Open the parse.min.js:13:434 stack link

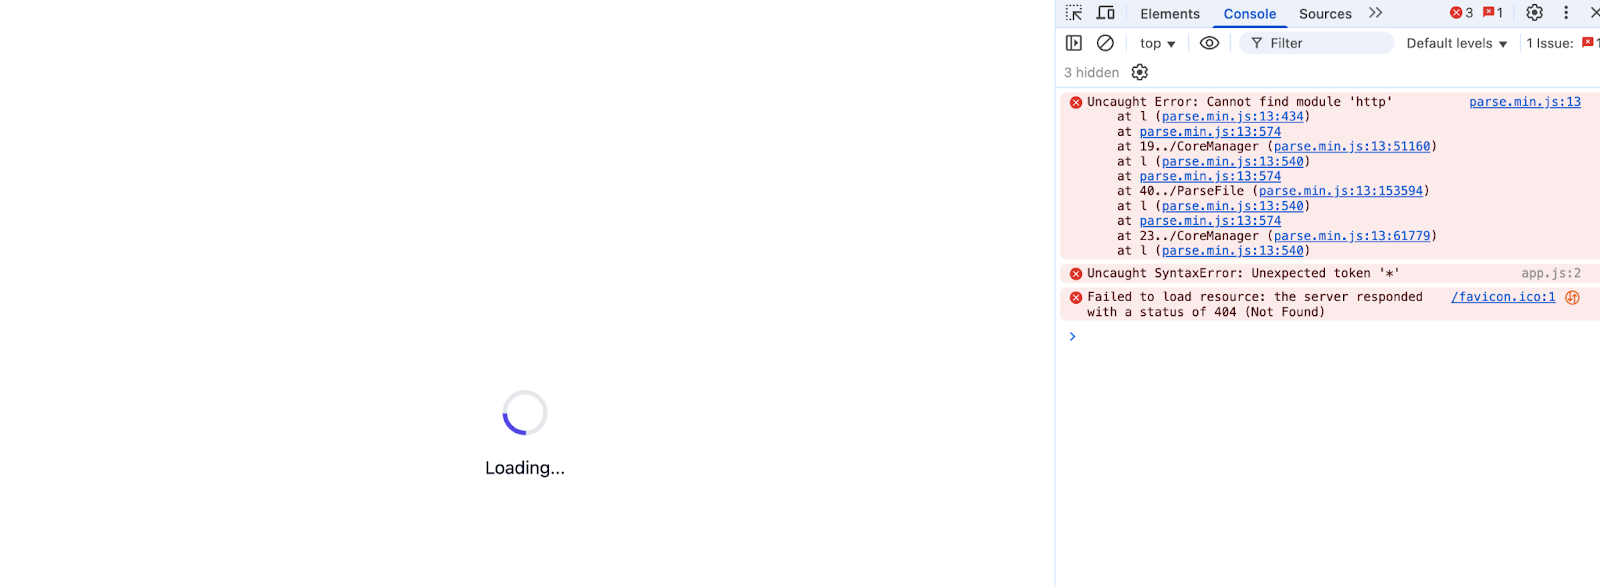[1232, 117]
